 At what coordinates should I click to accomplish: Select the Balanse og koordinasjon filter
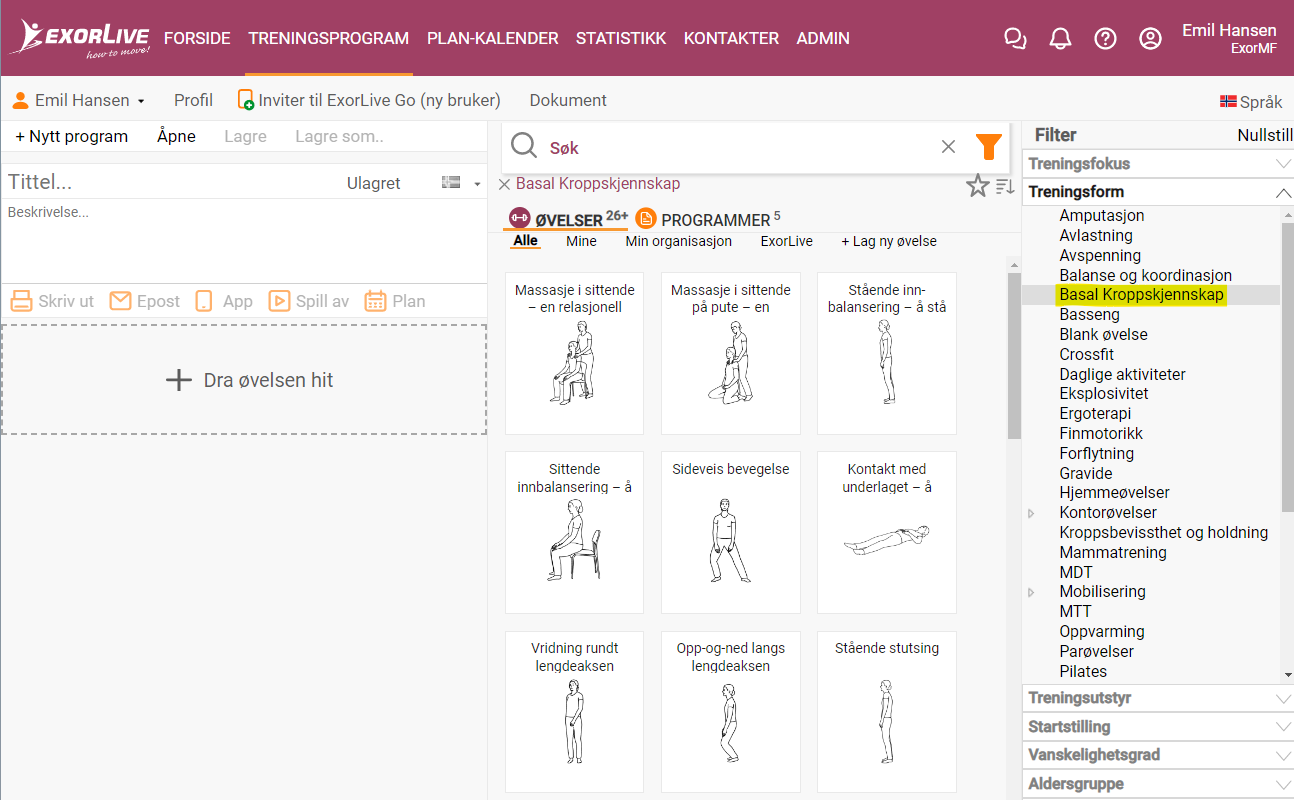(1146, 275)
